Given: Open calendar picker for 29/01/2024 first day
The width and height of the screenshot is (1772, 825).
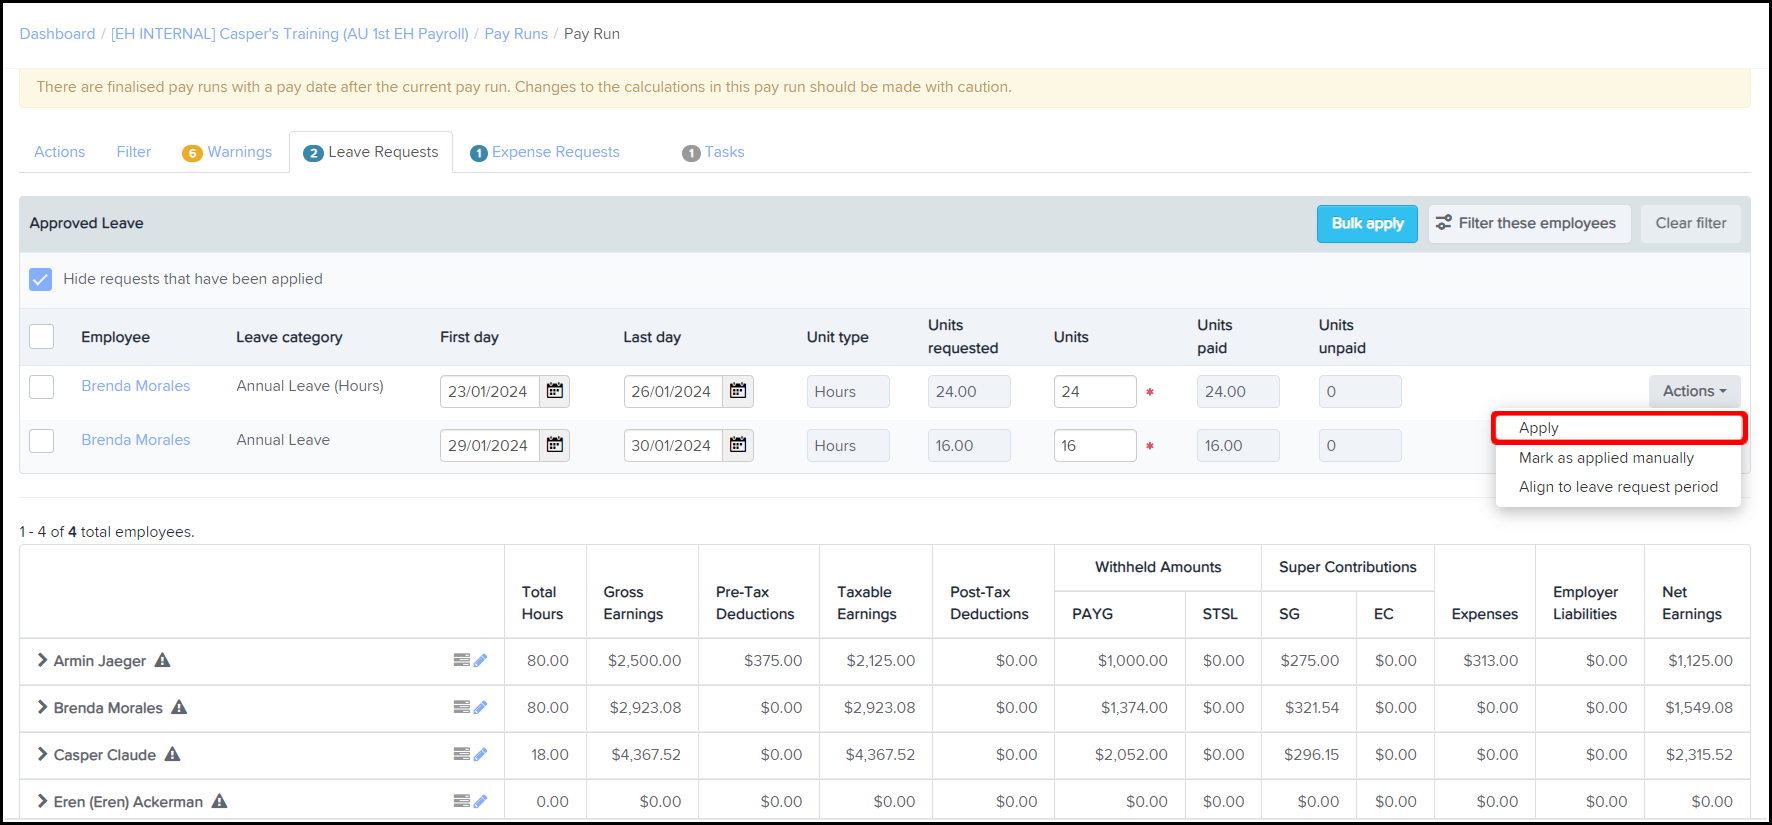Looking at the screenshot, I should pyautogui.click(x=555, y=445).
